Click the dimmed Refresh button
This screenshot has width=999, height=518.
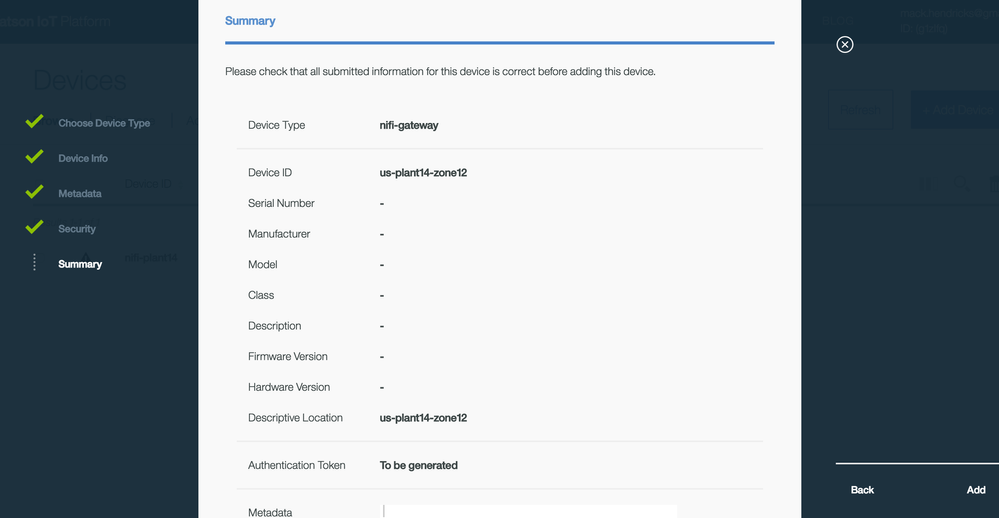point(859,110)
